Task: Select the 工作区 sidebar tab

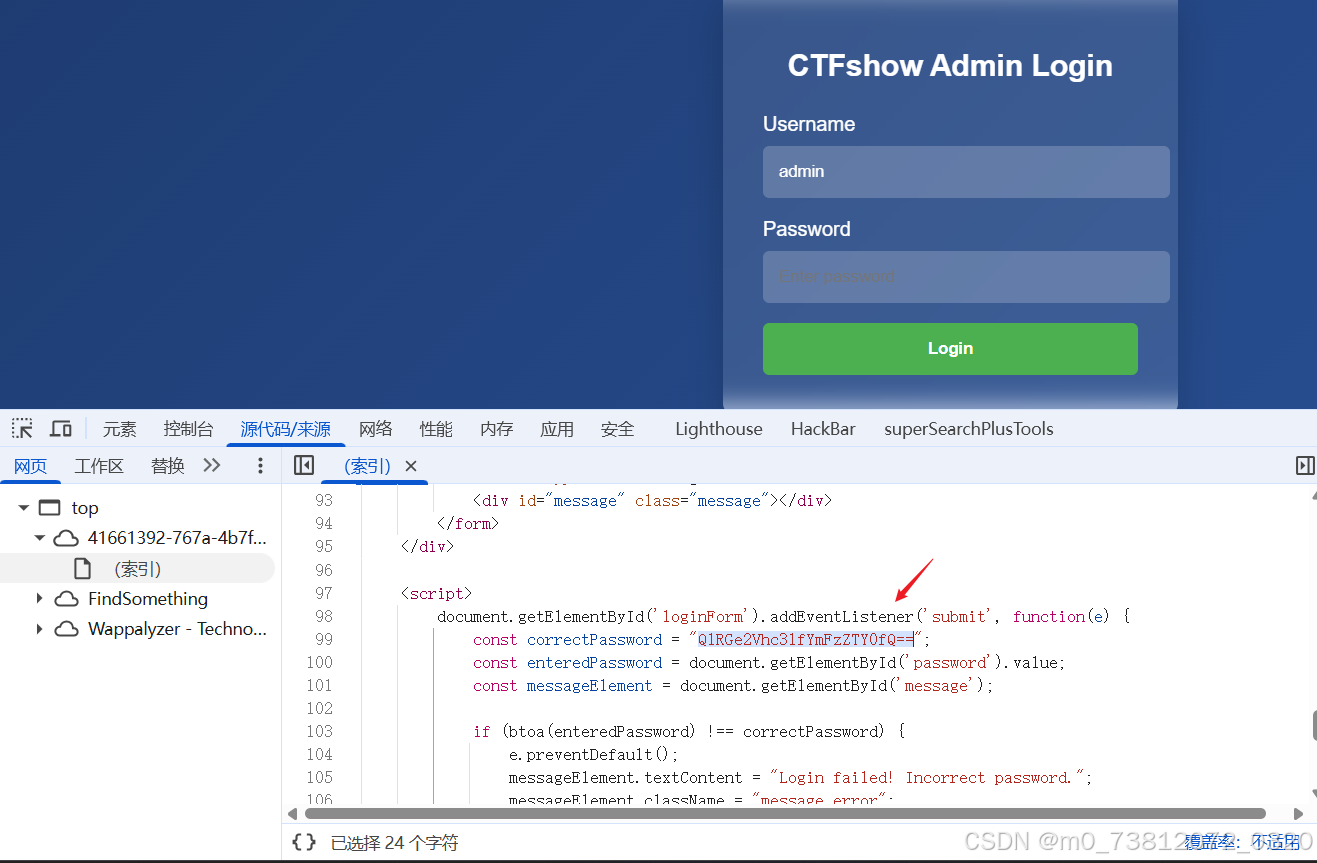Action: point(99,466)
